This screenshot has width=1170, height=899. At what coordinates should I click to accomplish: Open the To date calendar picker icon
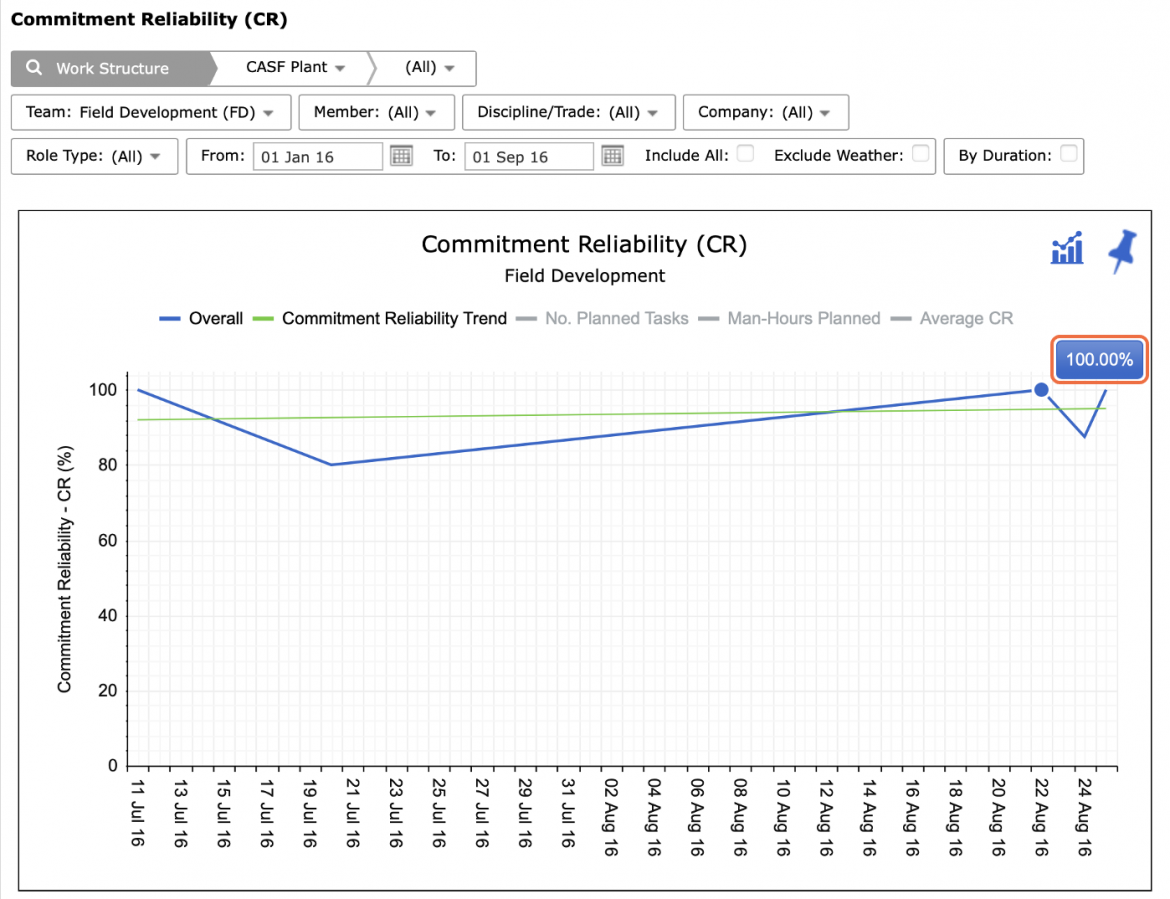pyautogui.click(x=613, y=156)
